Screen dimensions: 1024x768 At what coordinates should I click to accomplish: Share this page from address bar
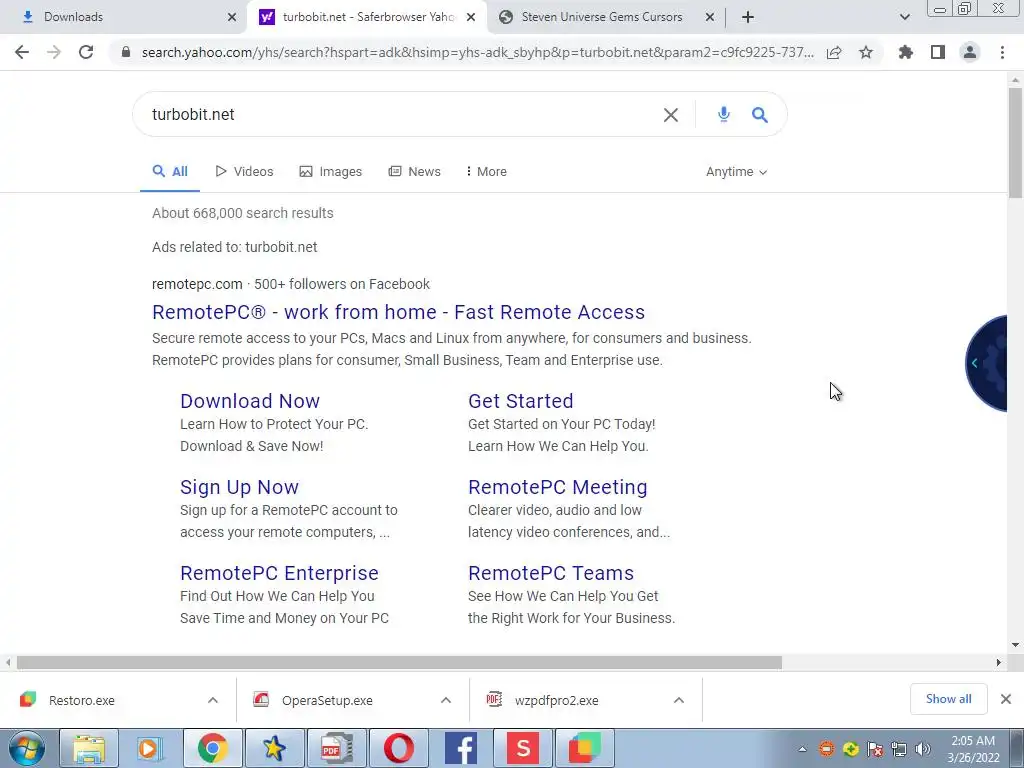pyautogui.click(x=834, y=53)
